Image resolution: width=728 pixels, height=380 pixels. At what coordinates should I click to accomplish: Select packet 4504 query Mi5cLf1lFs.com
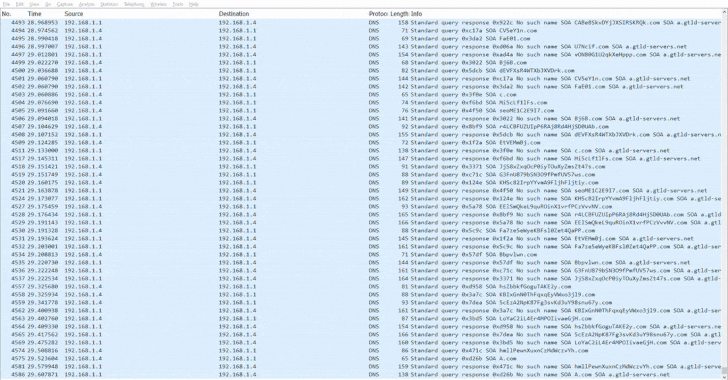[361, 103]
